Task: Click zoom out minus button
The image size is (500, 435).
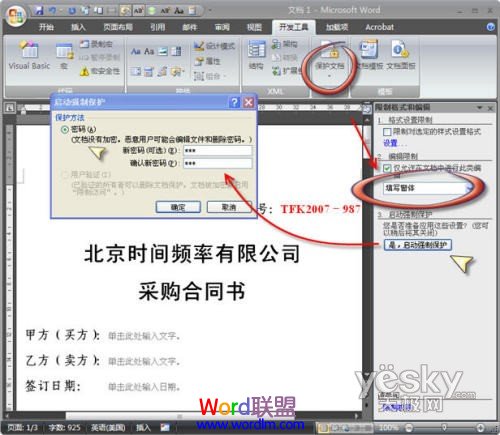Action: (409, 427)
